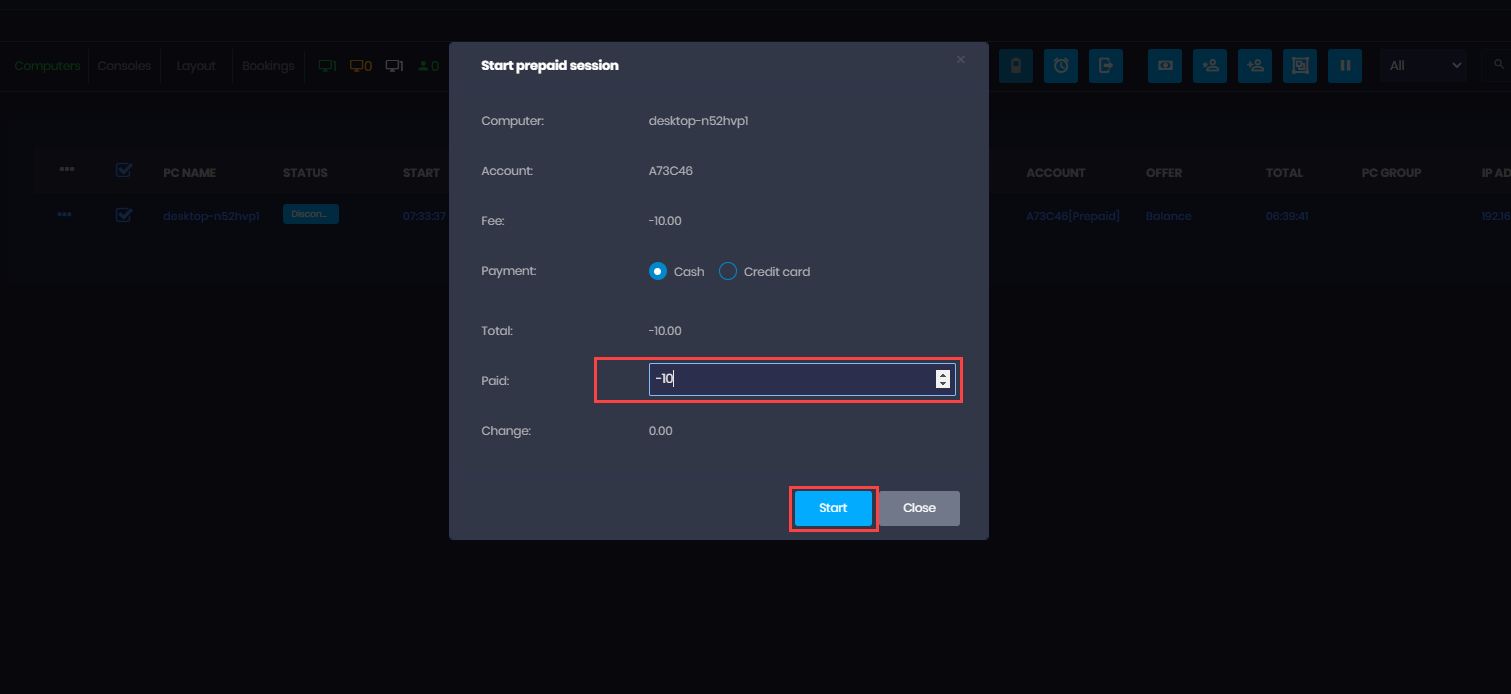Open the desktop-n52hvp1 row options menu
Image resolution: width=1511 pixels, height=694 pixels.
(65, 215)
